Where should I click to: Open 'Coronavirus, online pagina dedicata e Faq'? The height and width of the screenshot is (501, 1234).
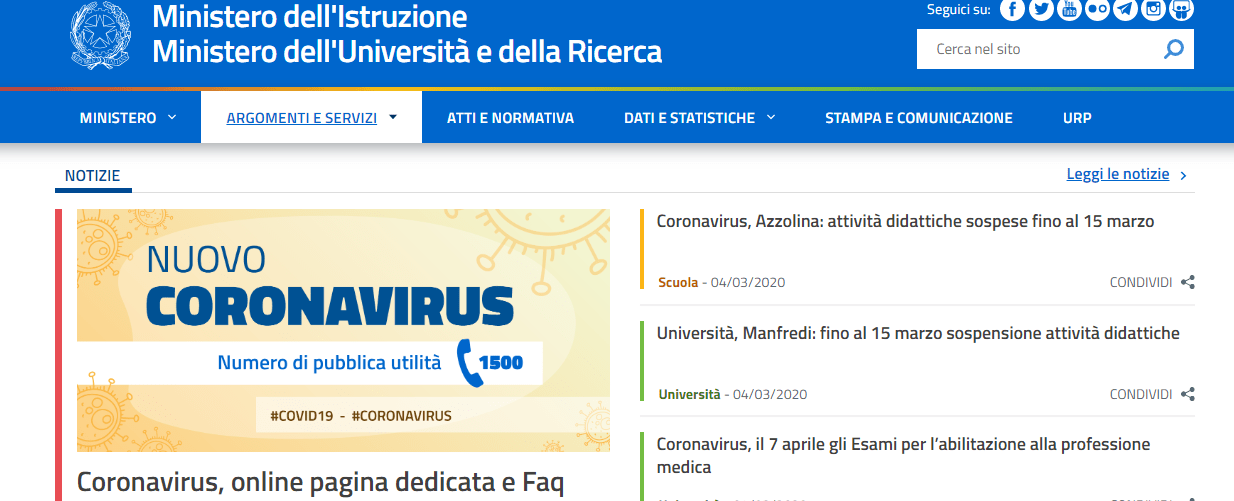pos(320,483)
